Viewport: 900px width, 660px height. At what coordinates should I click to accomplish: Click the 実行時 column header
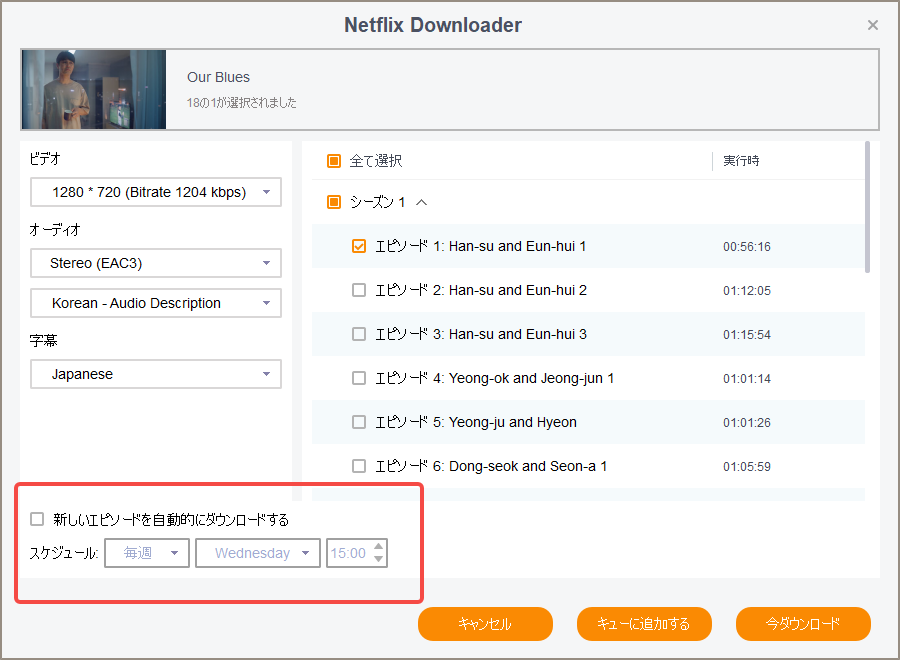tap(741, 161)
